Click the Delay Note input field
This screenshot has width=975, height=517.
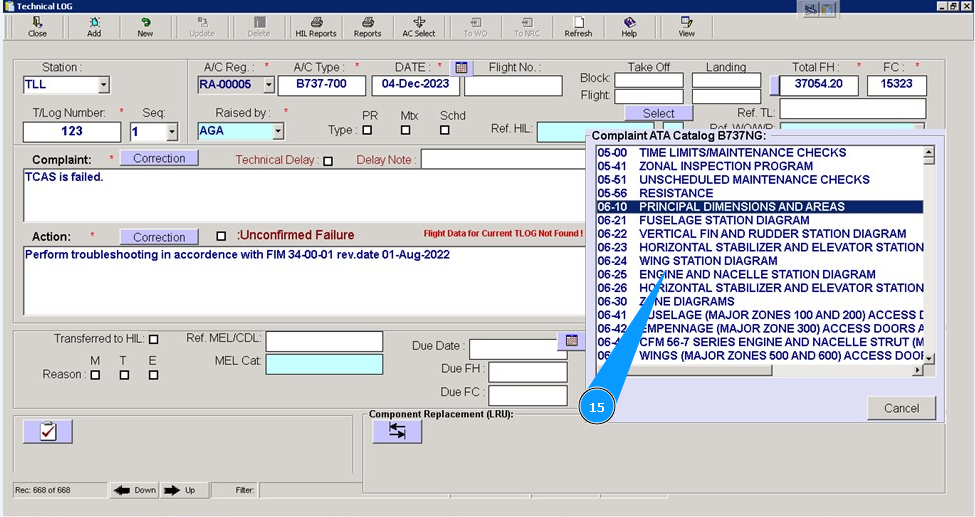[504, 159]
